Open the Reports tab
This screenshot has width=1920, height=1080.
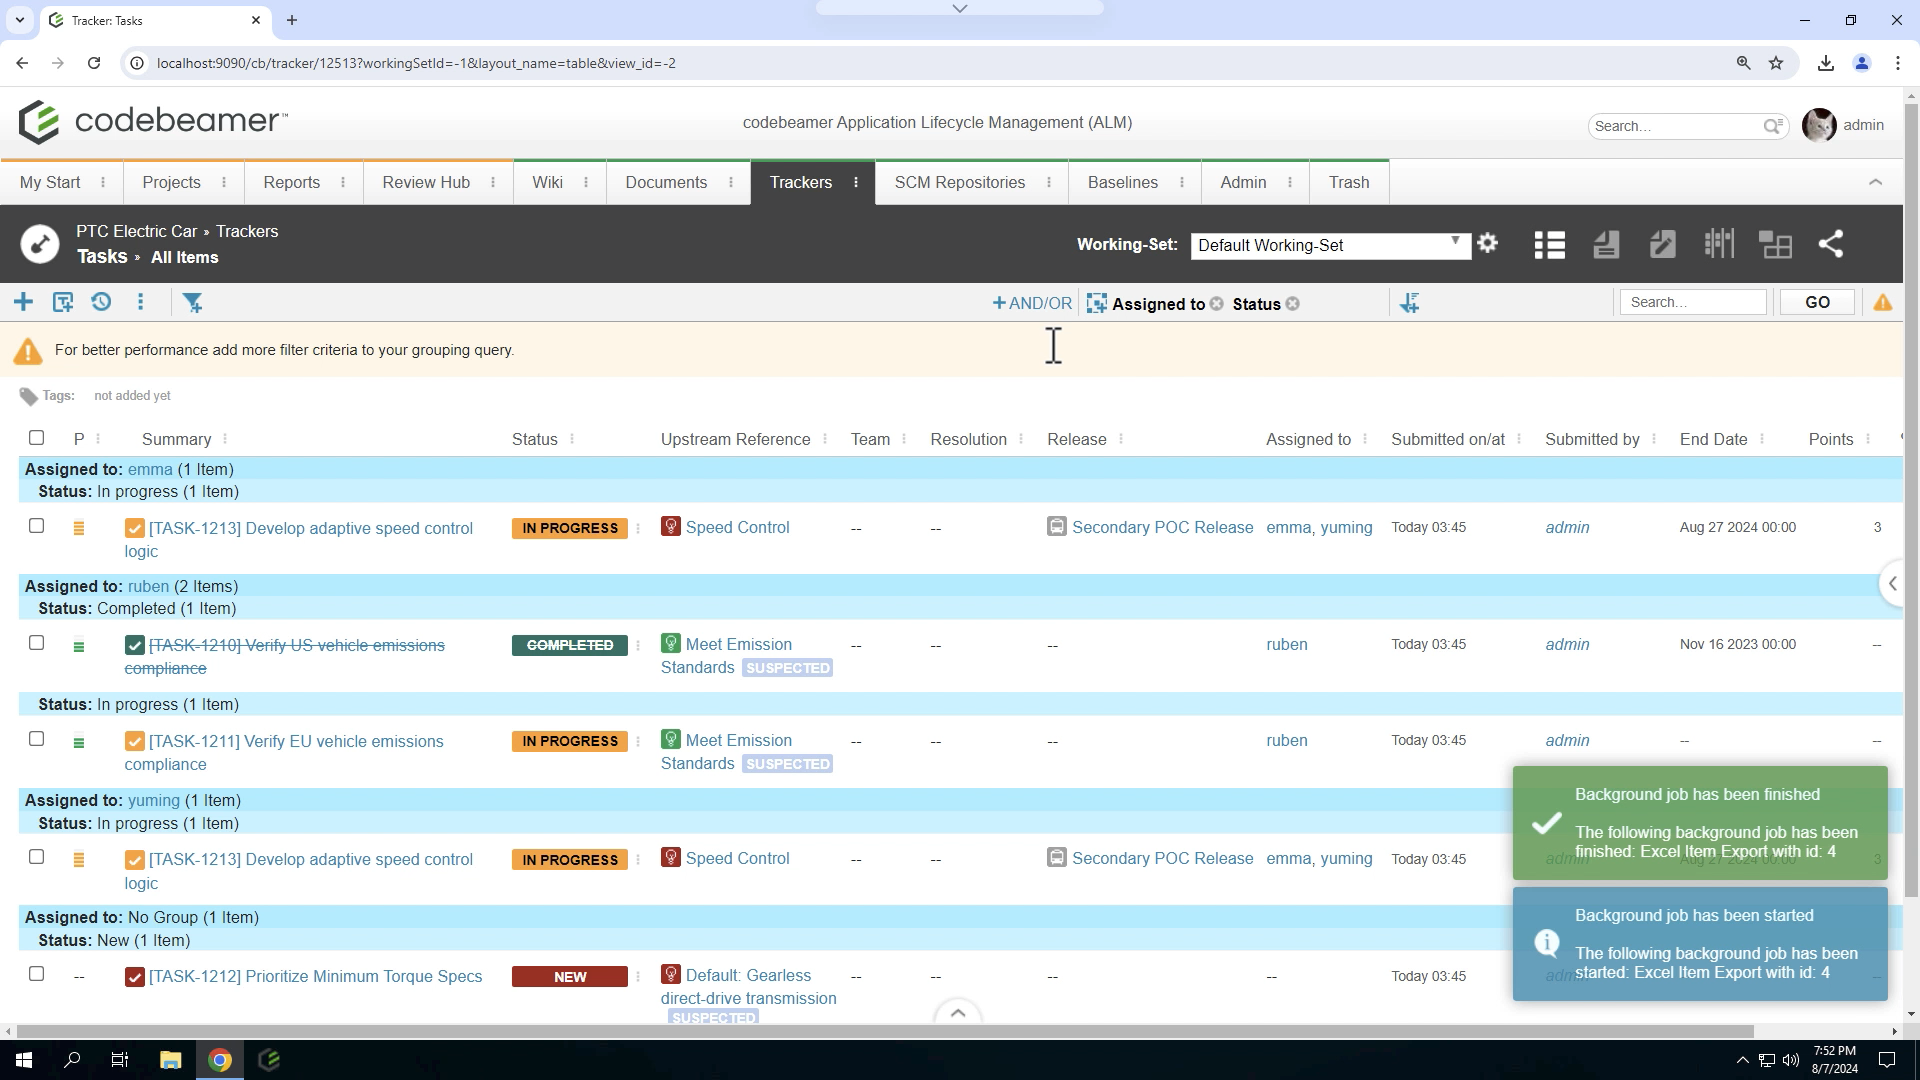[x=292, y=182]
